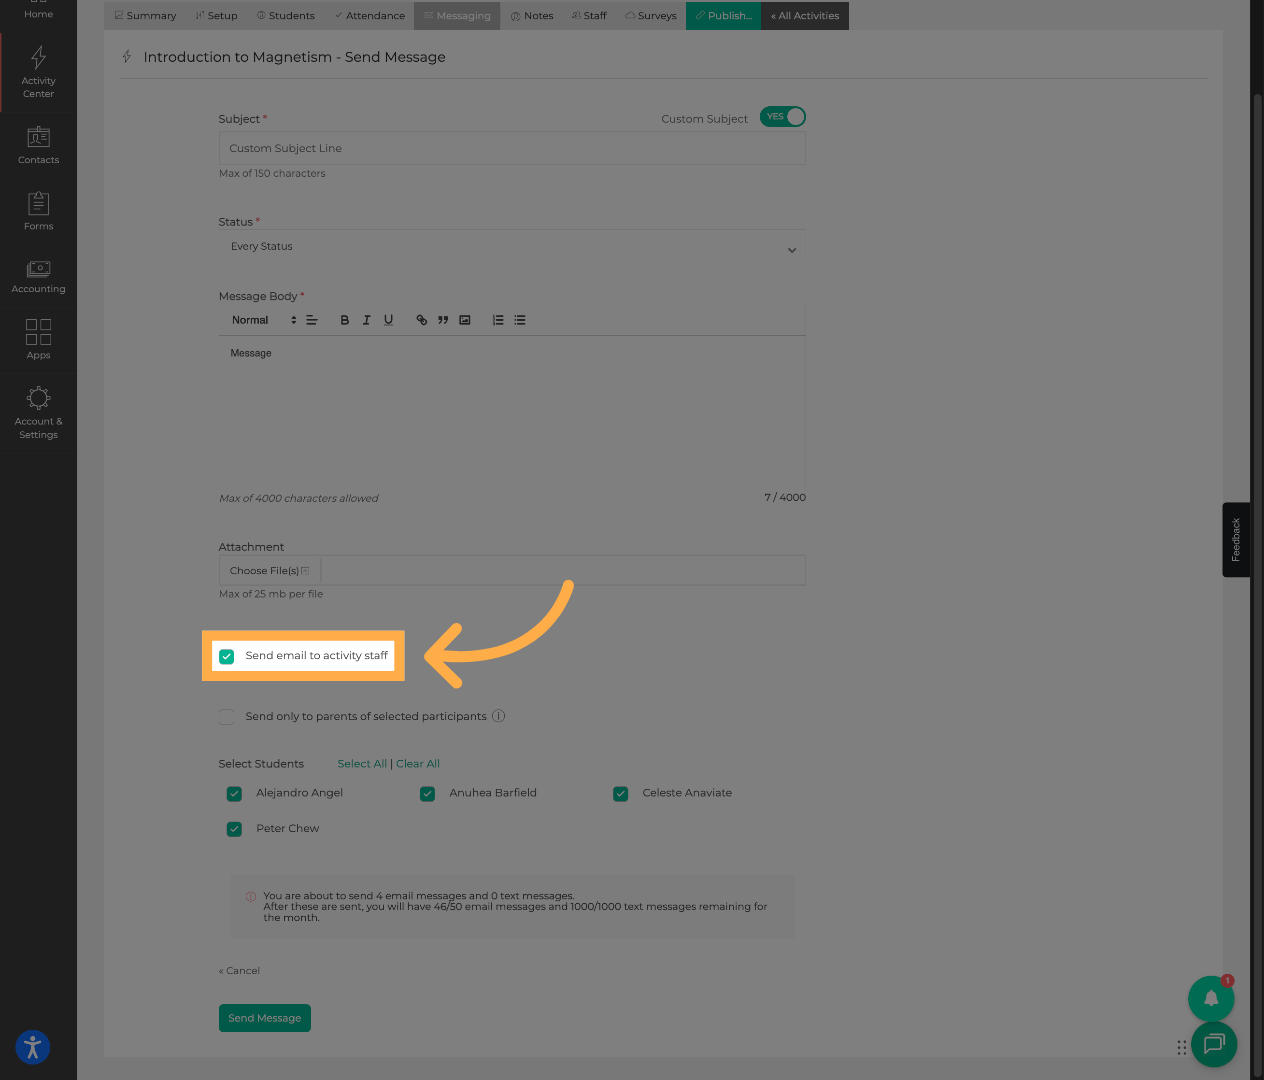Open the chat support bubble
Viewport: 1264px width, 1080px height.
coord(1214,1044)
